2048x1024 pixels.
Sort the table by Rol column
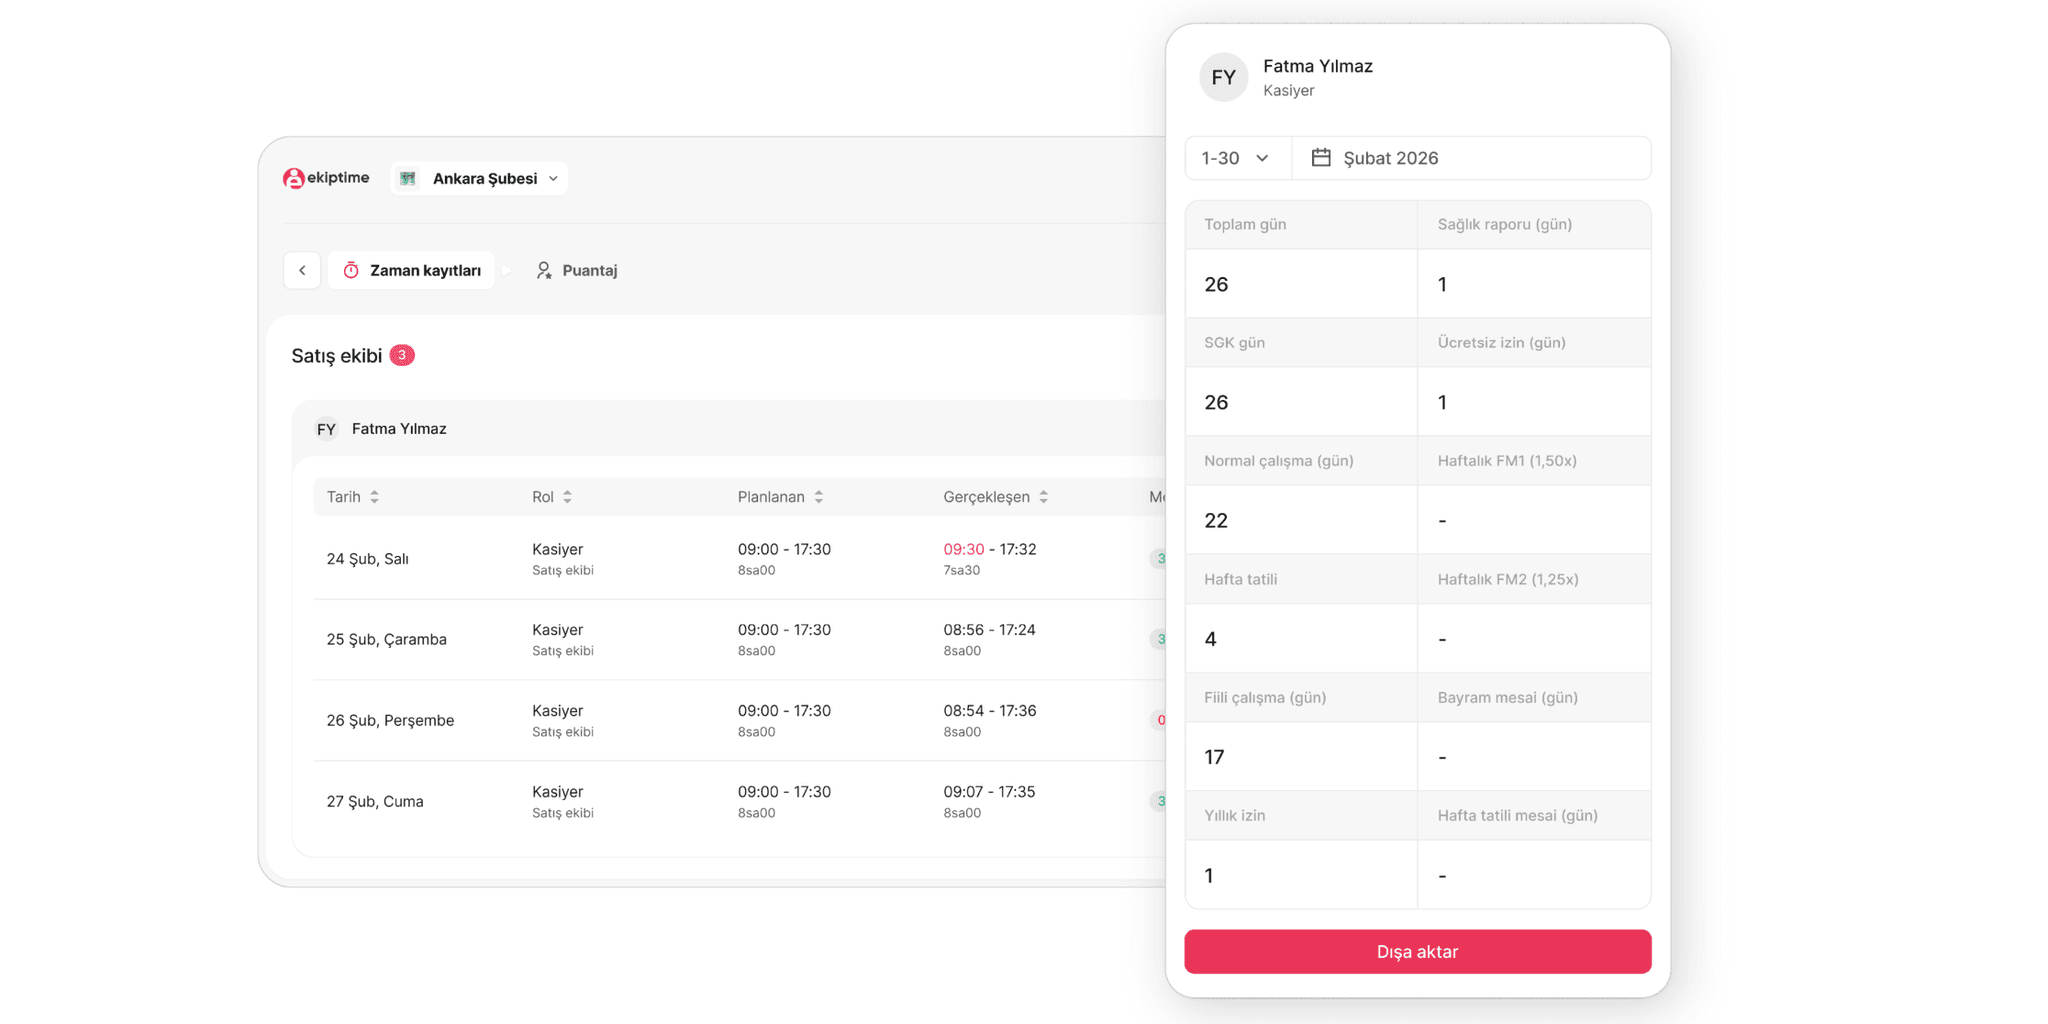[567, 497]
